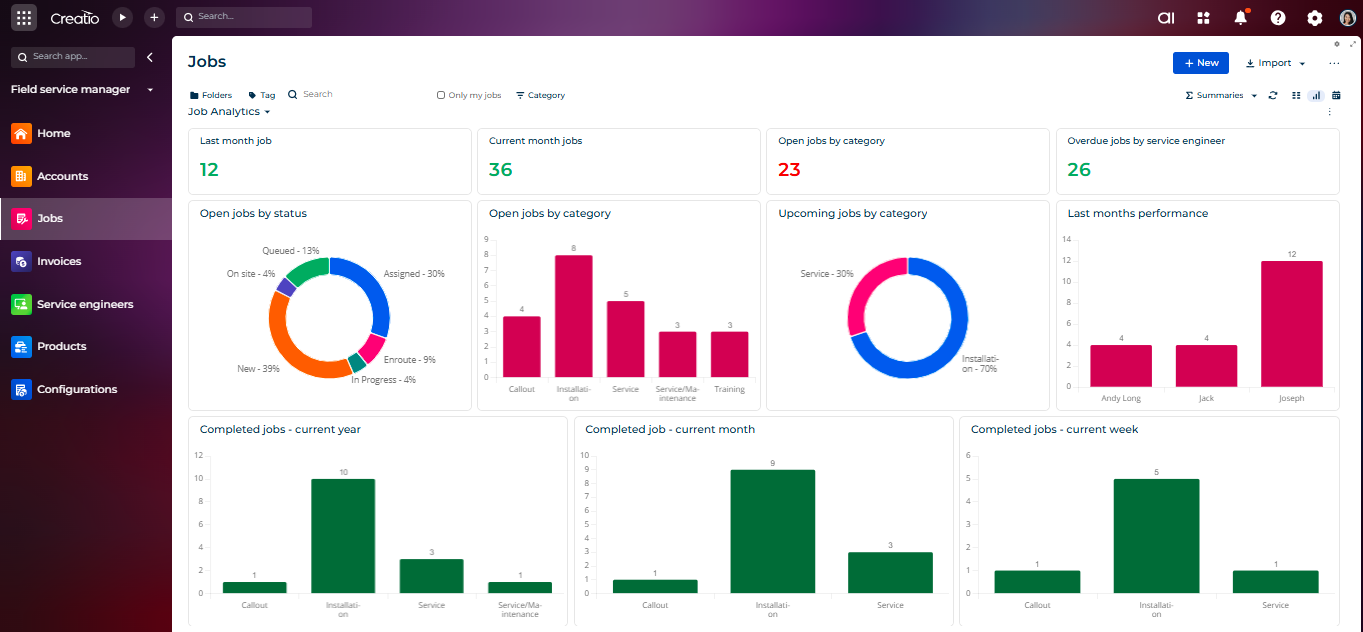Click the New job button

tap(1200, 63)
